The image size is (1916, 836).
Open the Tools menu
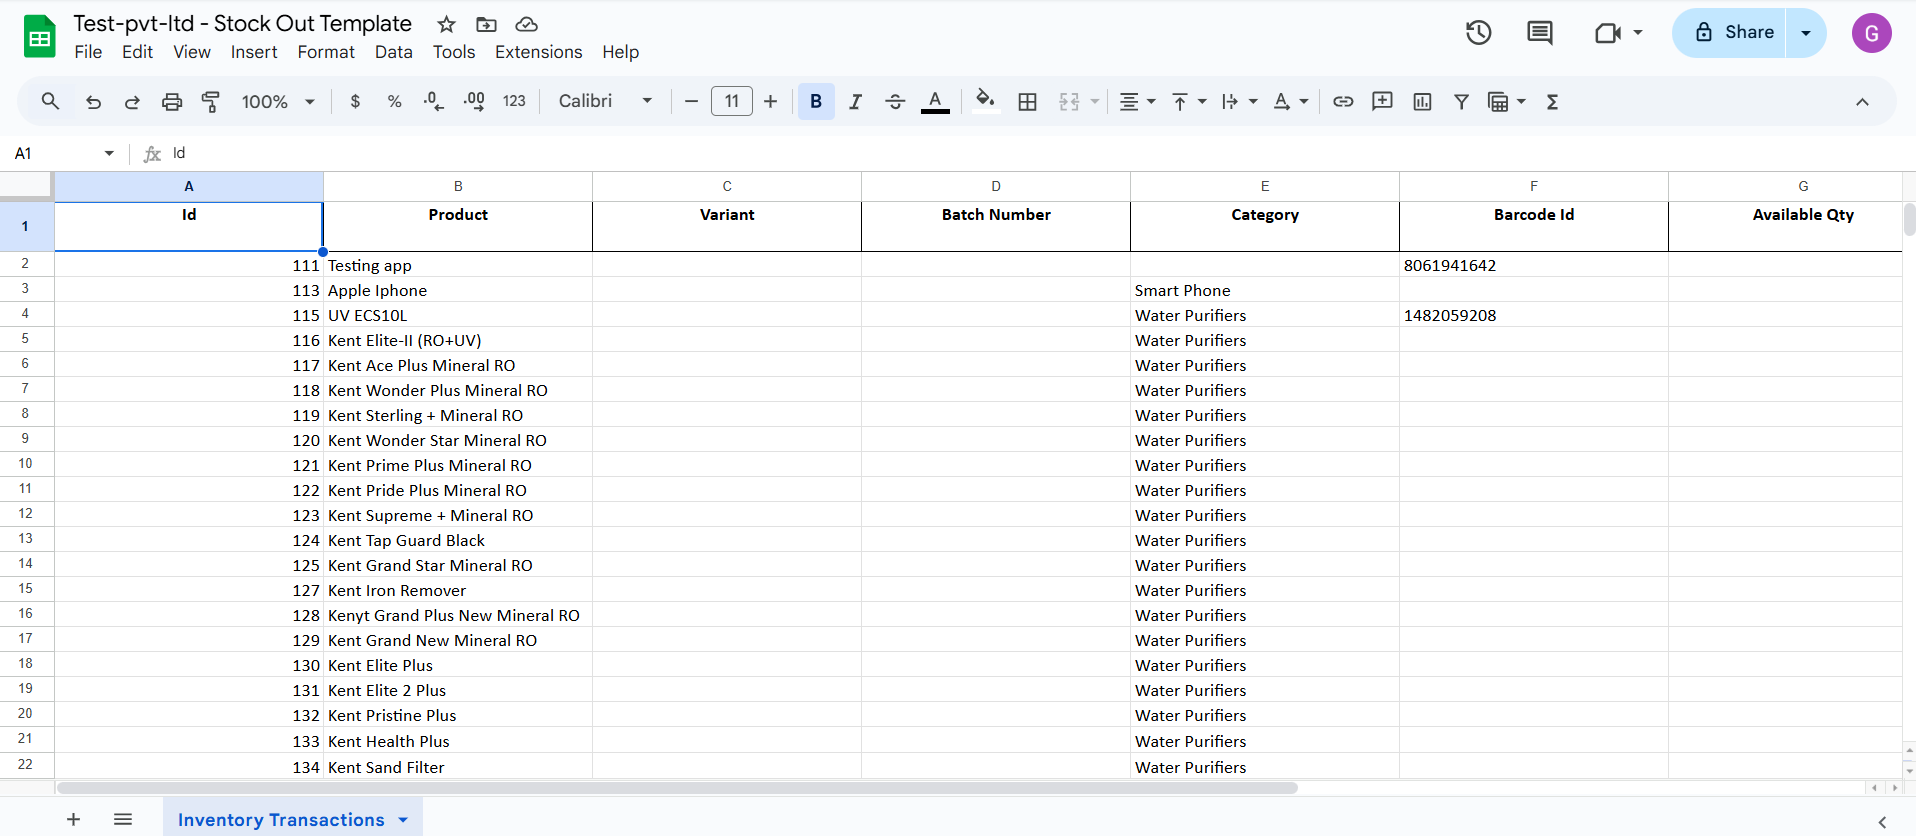(x=454, y=52)
